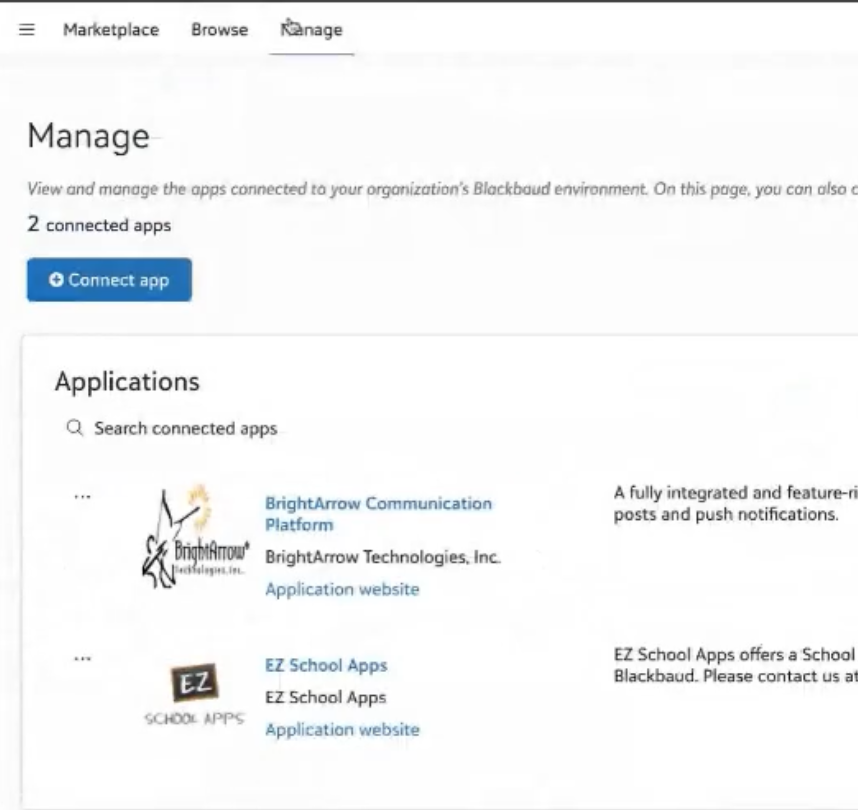Click EZ School Apps description text

point(735,666)
